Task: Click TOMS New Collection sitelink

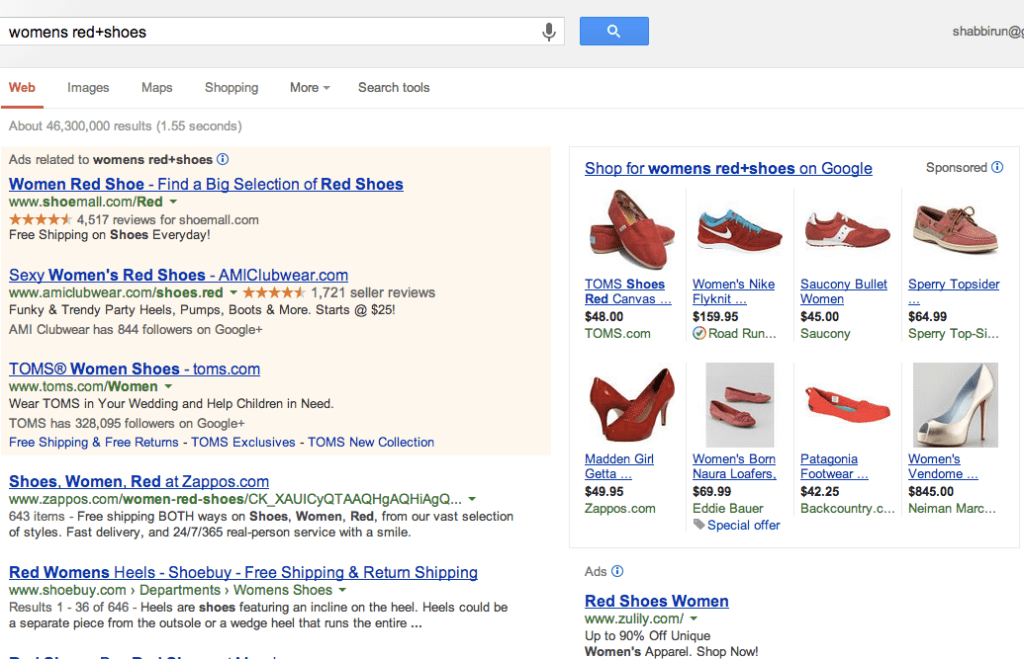Action: 371,442
